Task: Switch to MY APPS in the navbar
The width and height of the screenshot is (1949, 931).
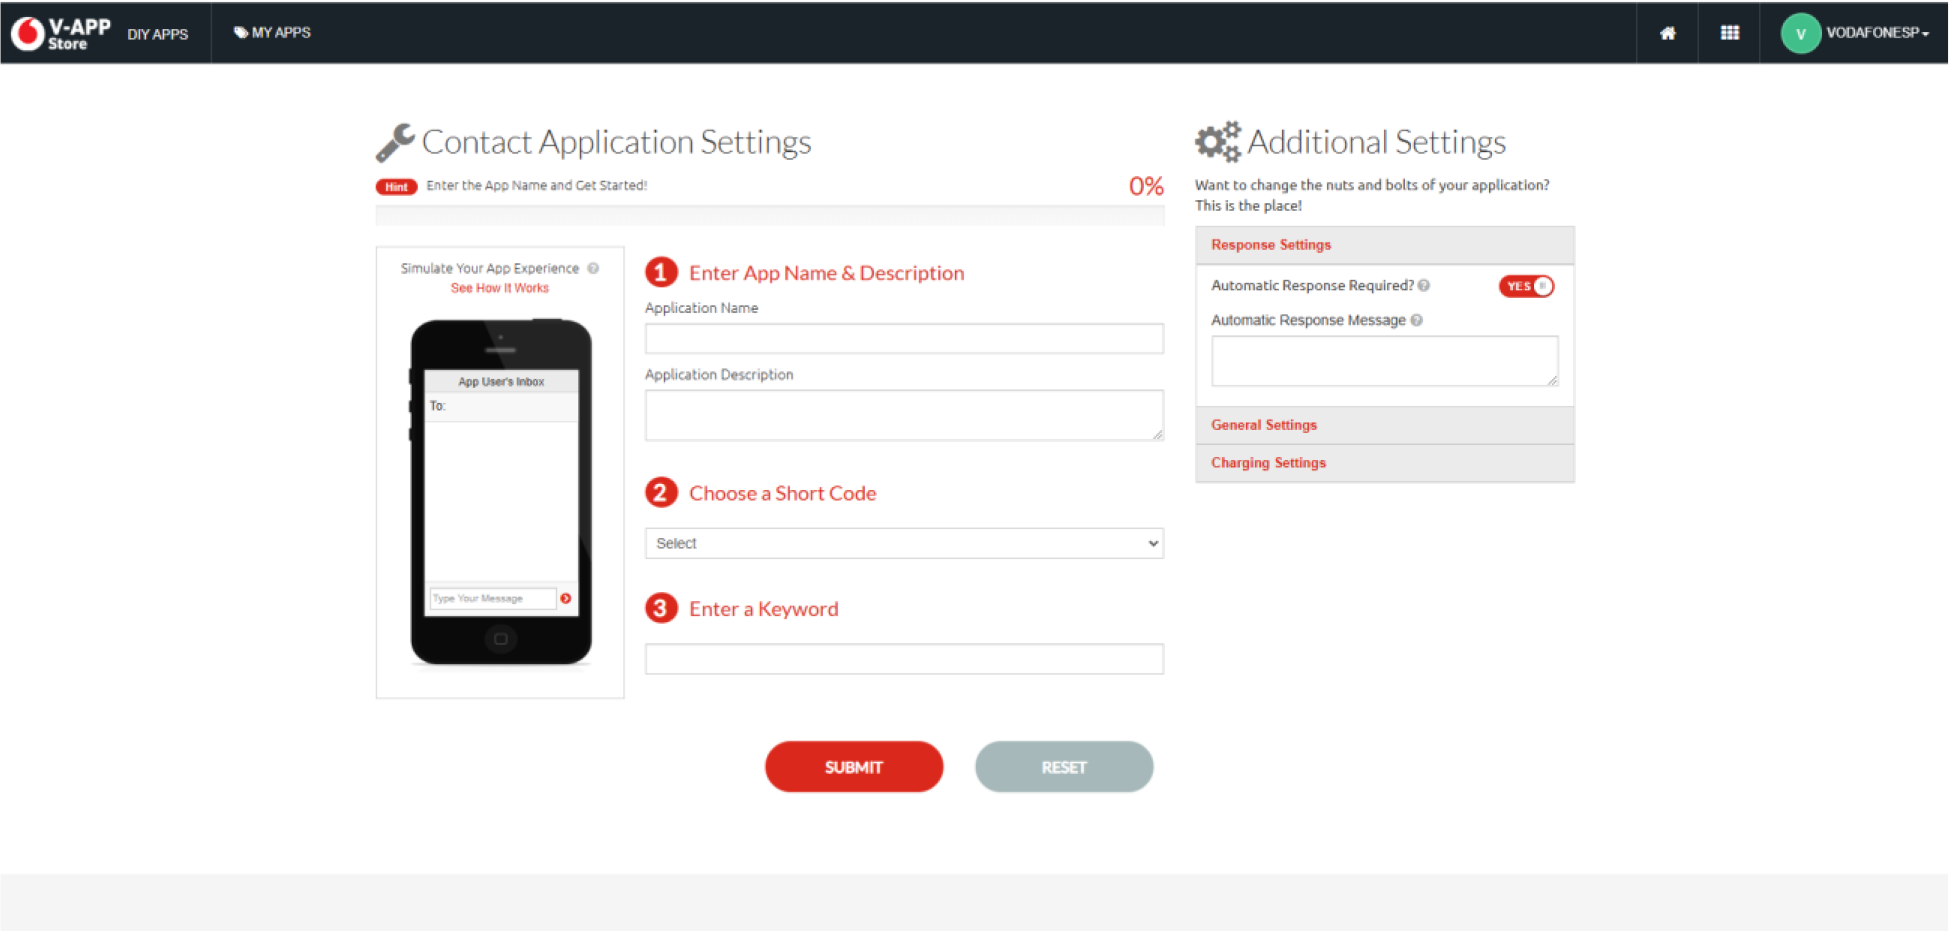Action: click(x=272, y=32)
